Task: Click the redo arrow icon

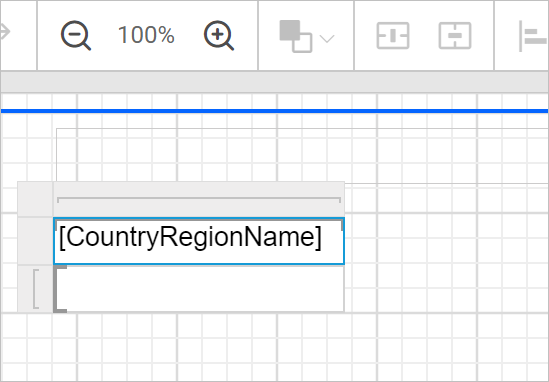Action: pyautogui.click(x=5, y=32)
